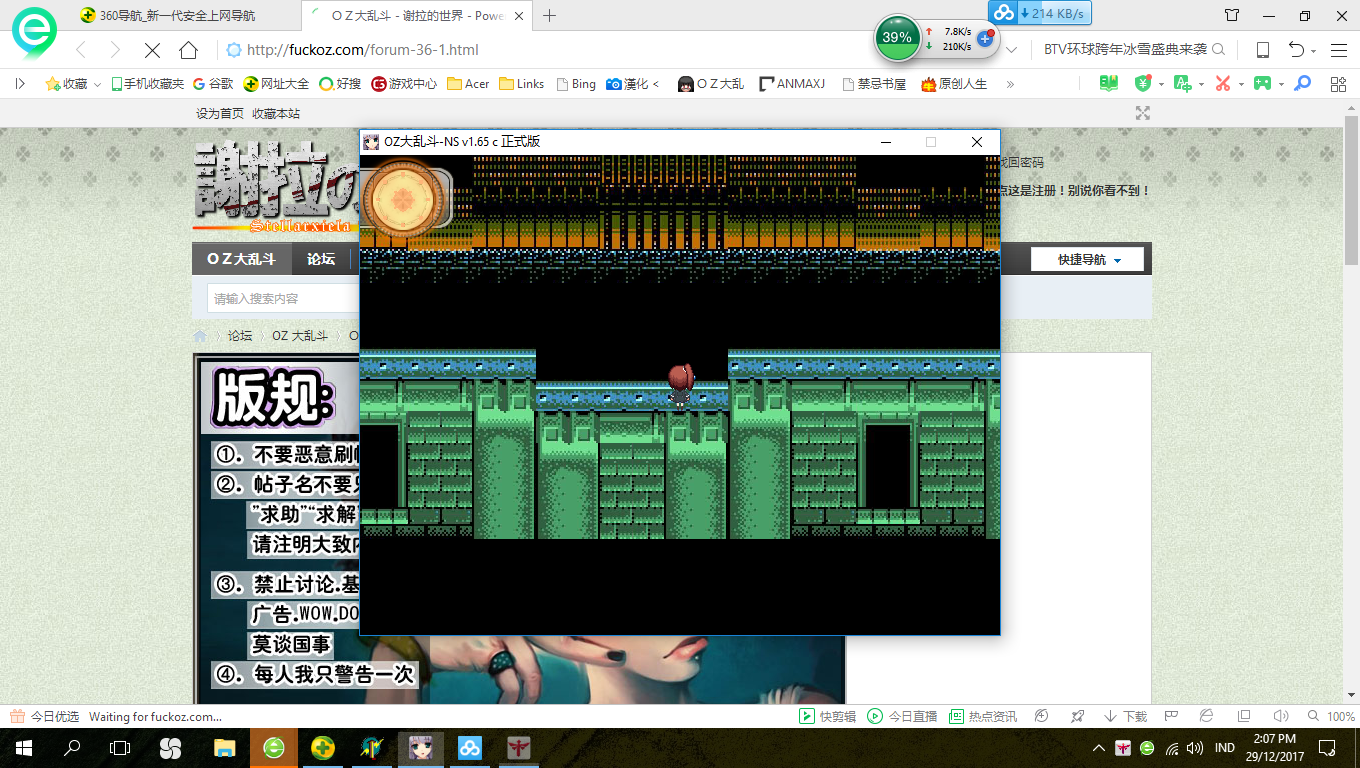This screenshot has height=768, width=1360.
Task: Click the red-haired character in game window
Action: pyautogui.click(x=680, y=385)
